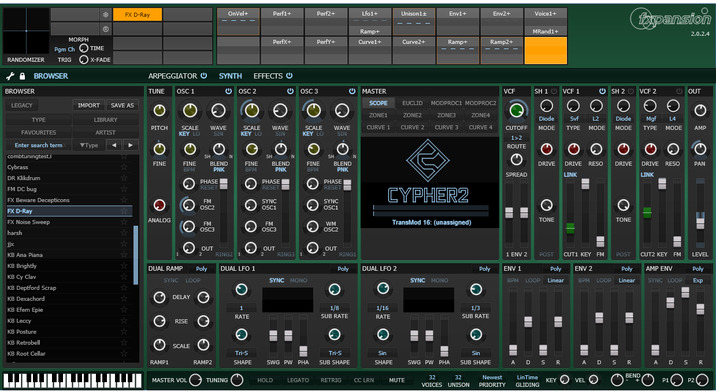Click the OSC 3 BLEND knob

click(x=342, y=149)
